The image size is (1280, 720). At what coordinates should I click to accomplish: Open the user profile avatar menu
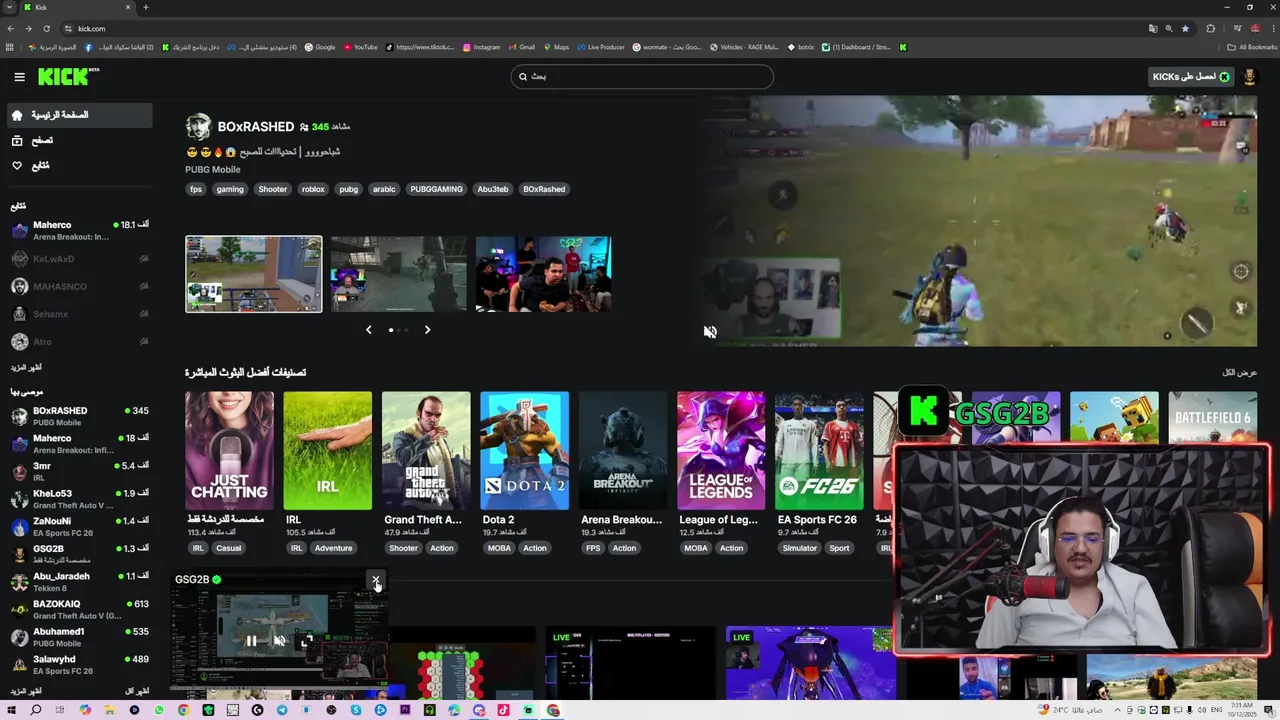pyautogui.click(x=1249, y=77)
